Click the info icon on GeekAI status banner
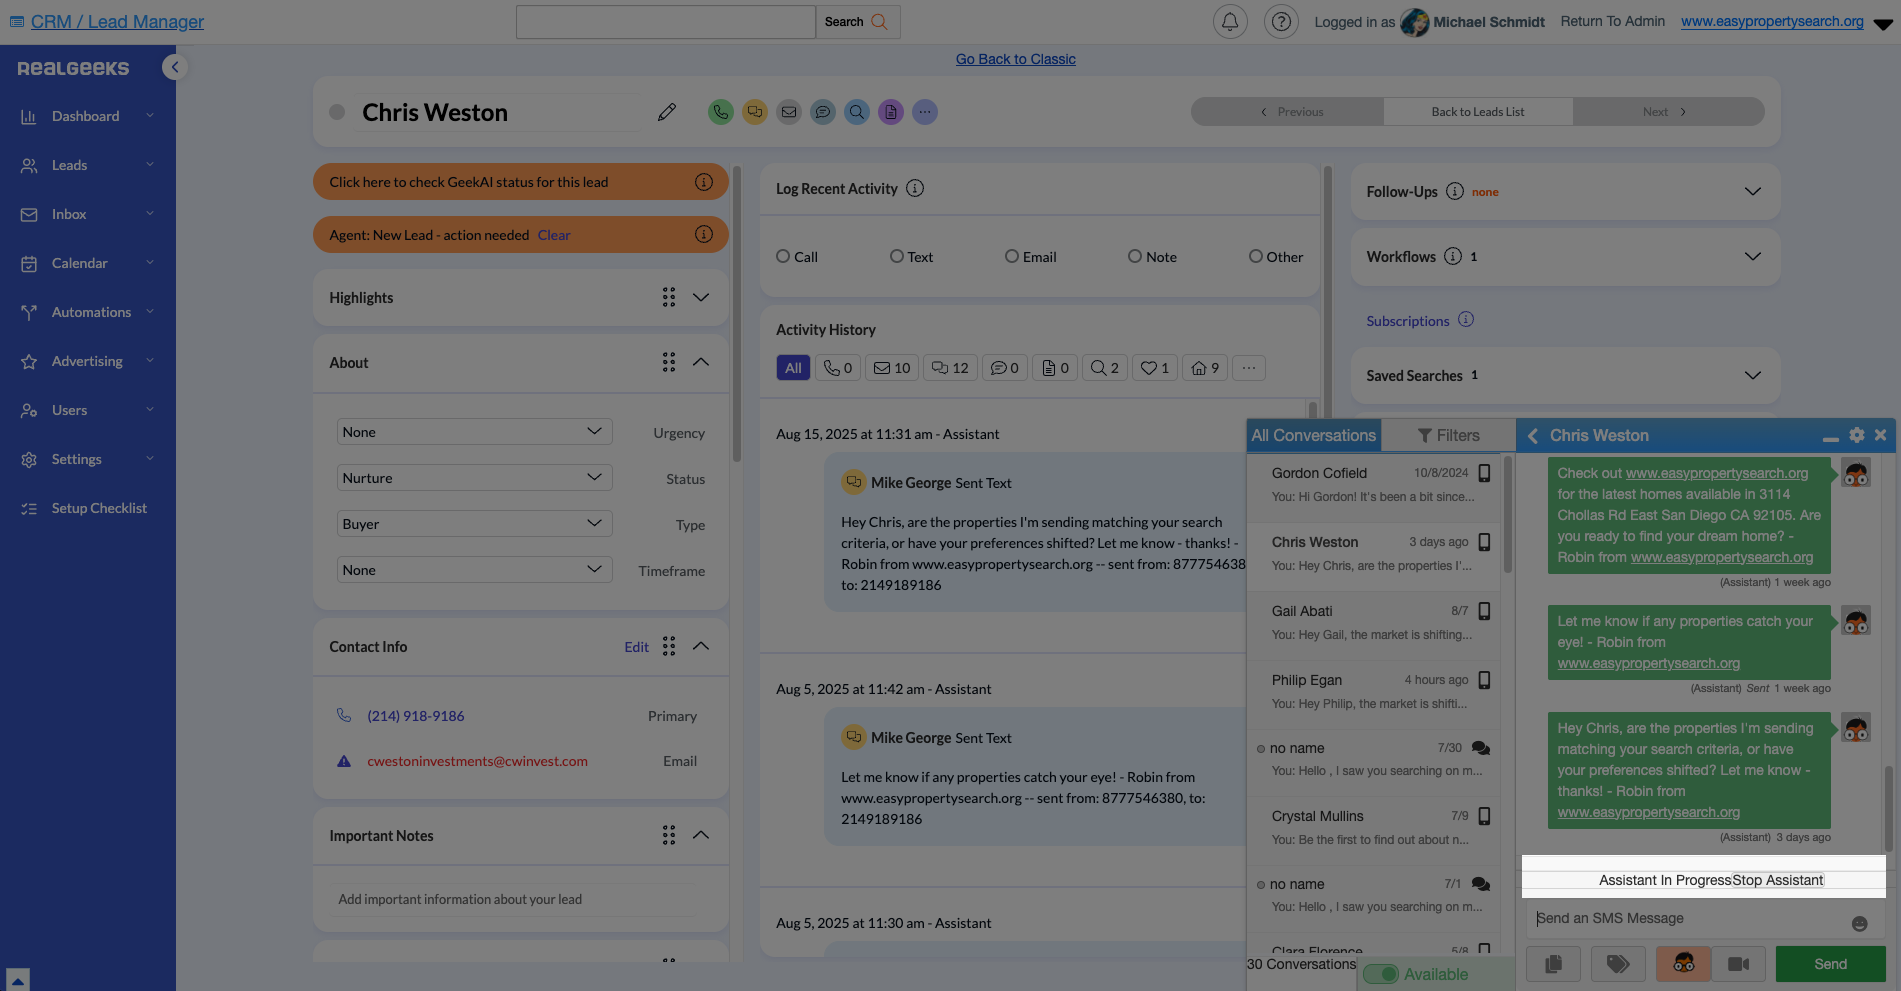The width and height of the screenshot is (1901, 991). click(704, 182)
